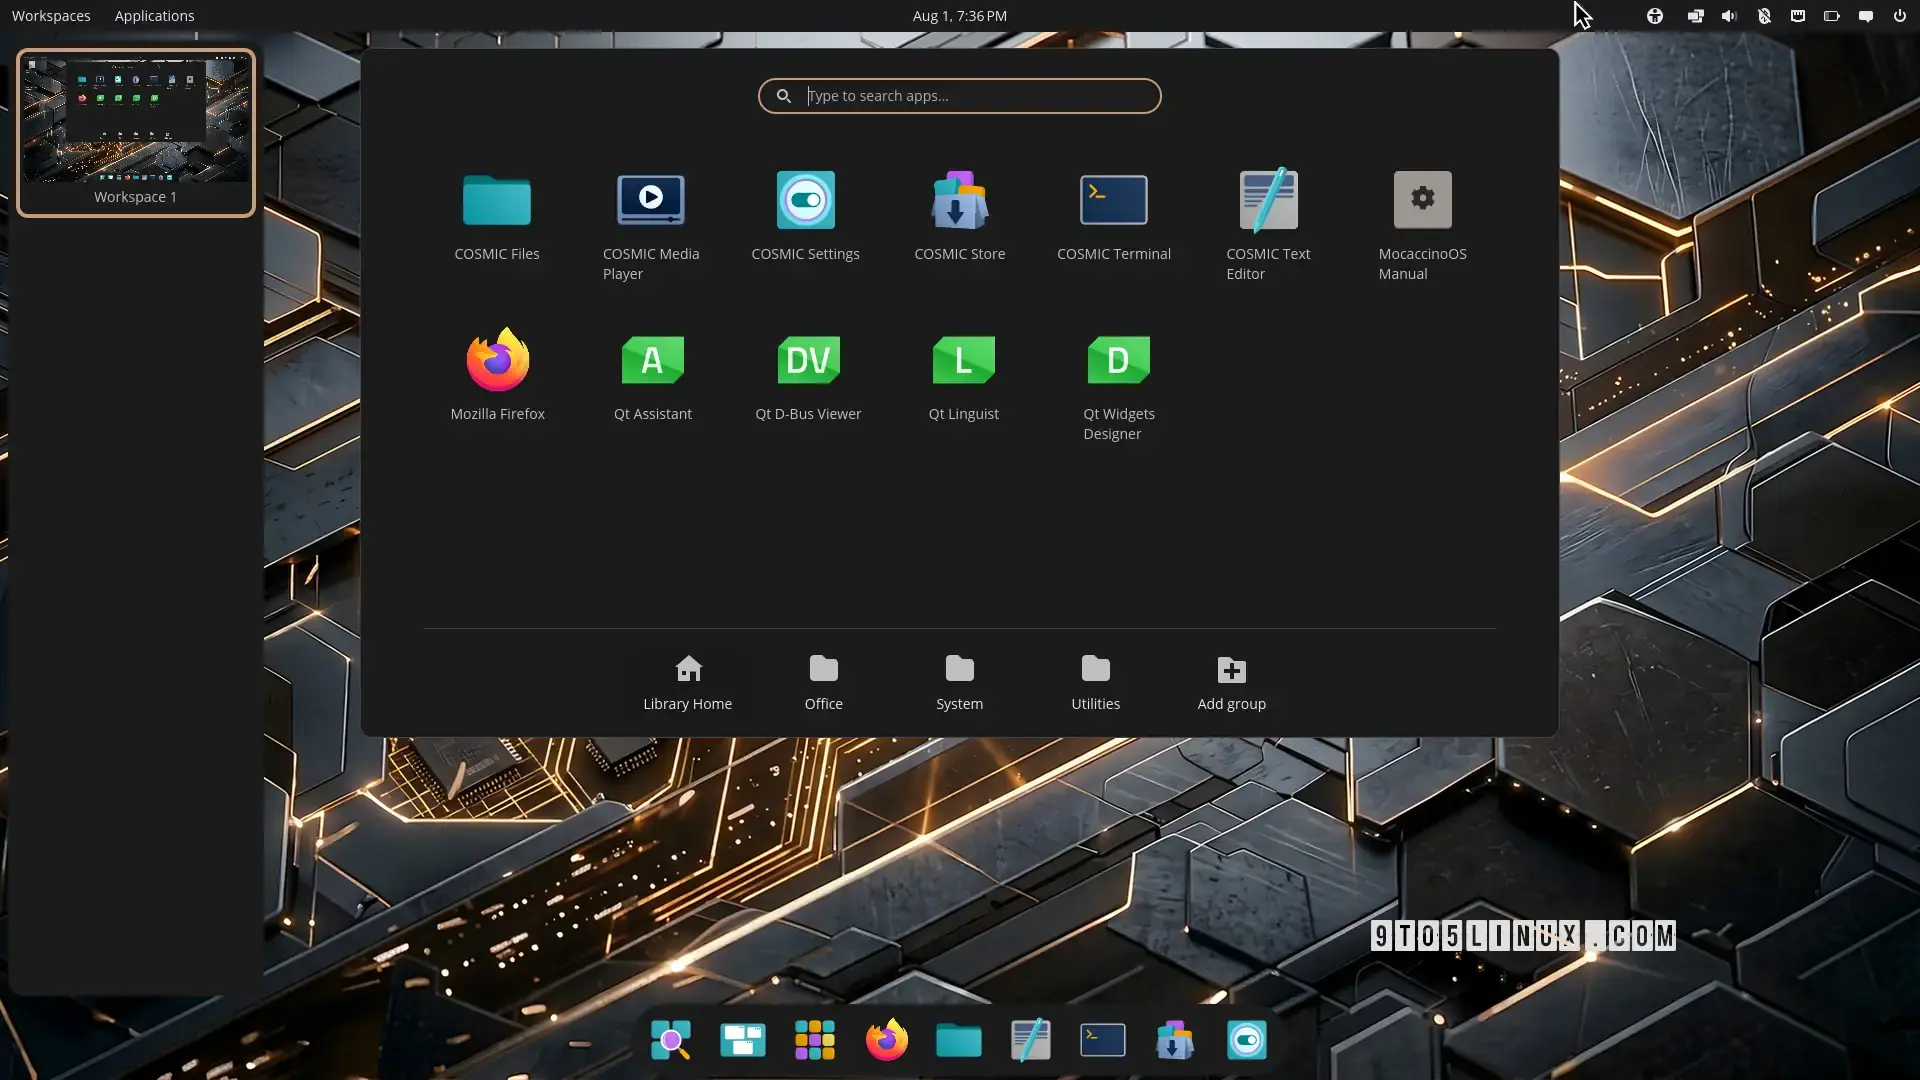Click the launcher search icon in the dock
Screen dimensions: 1920x1080
[x=670, y=1040]
